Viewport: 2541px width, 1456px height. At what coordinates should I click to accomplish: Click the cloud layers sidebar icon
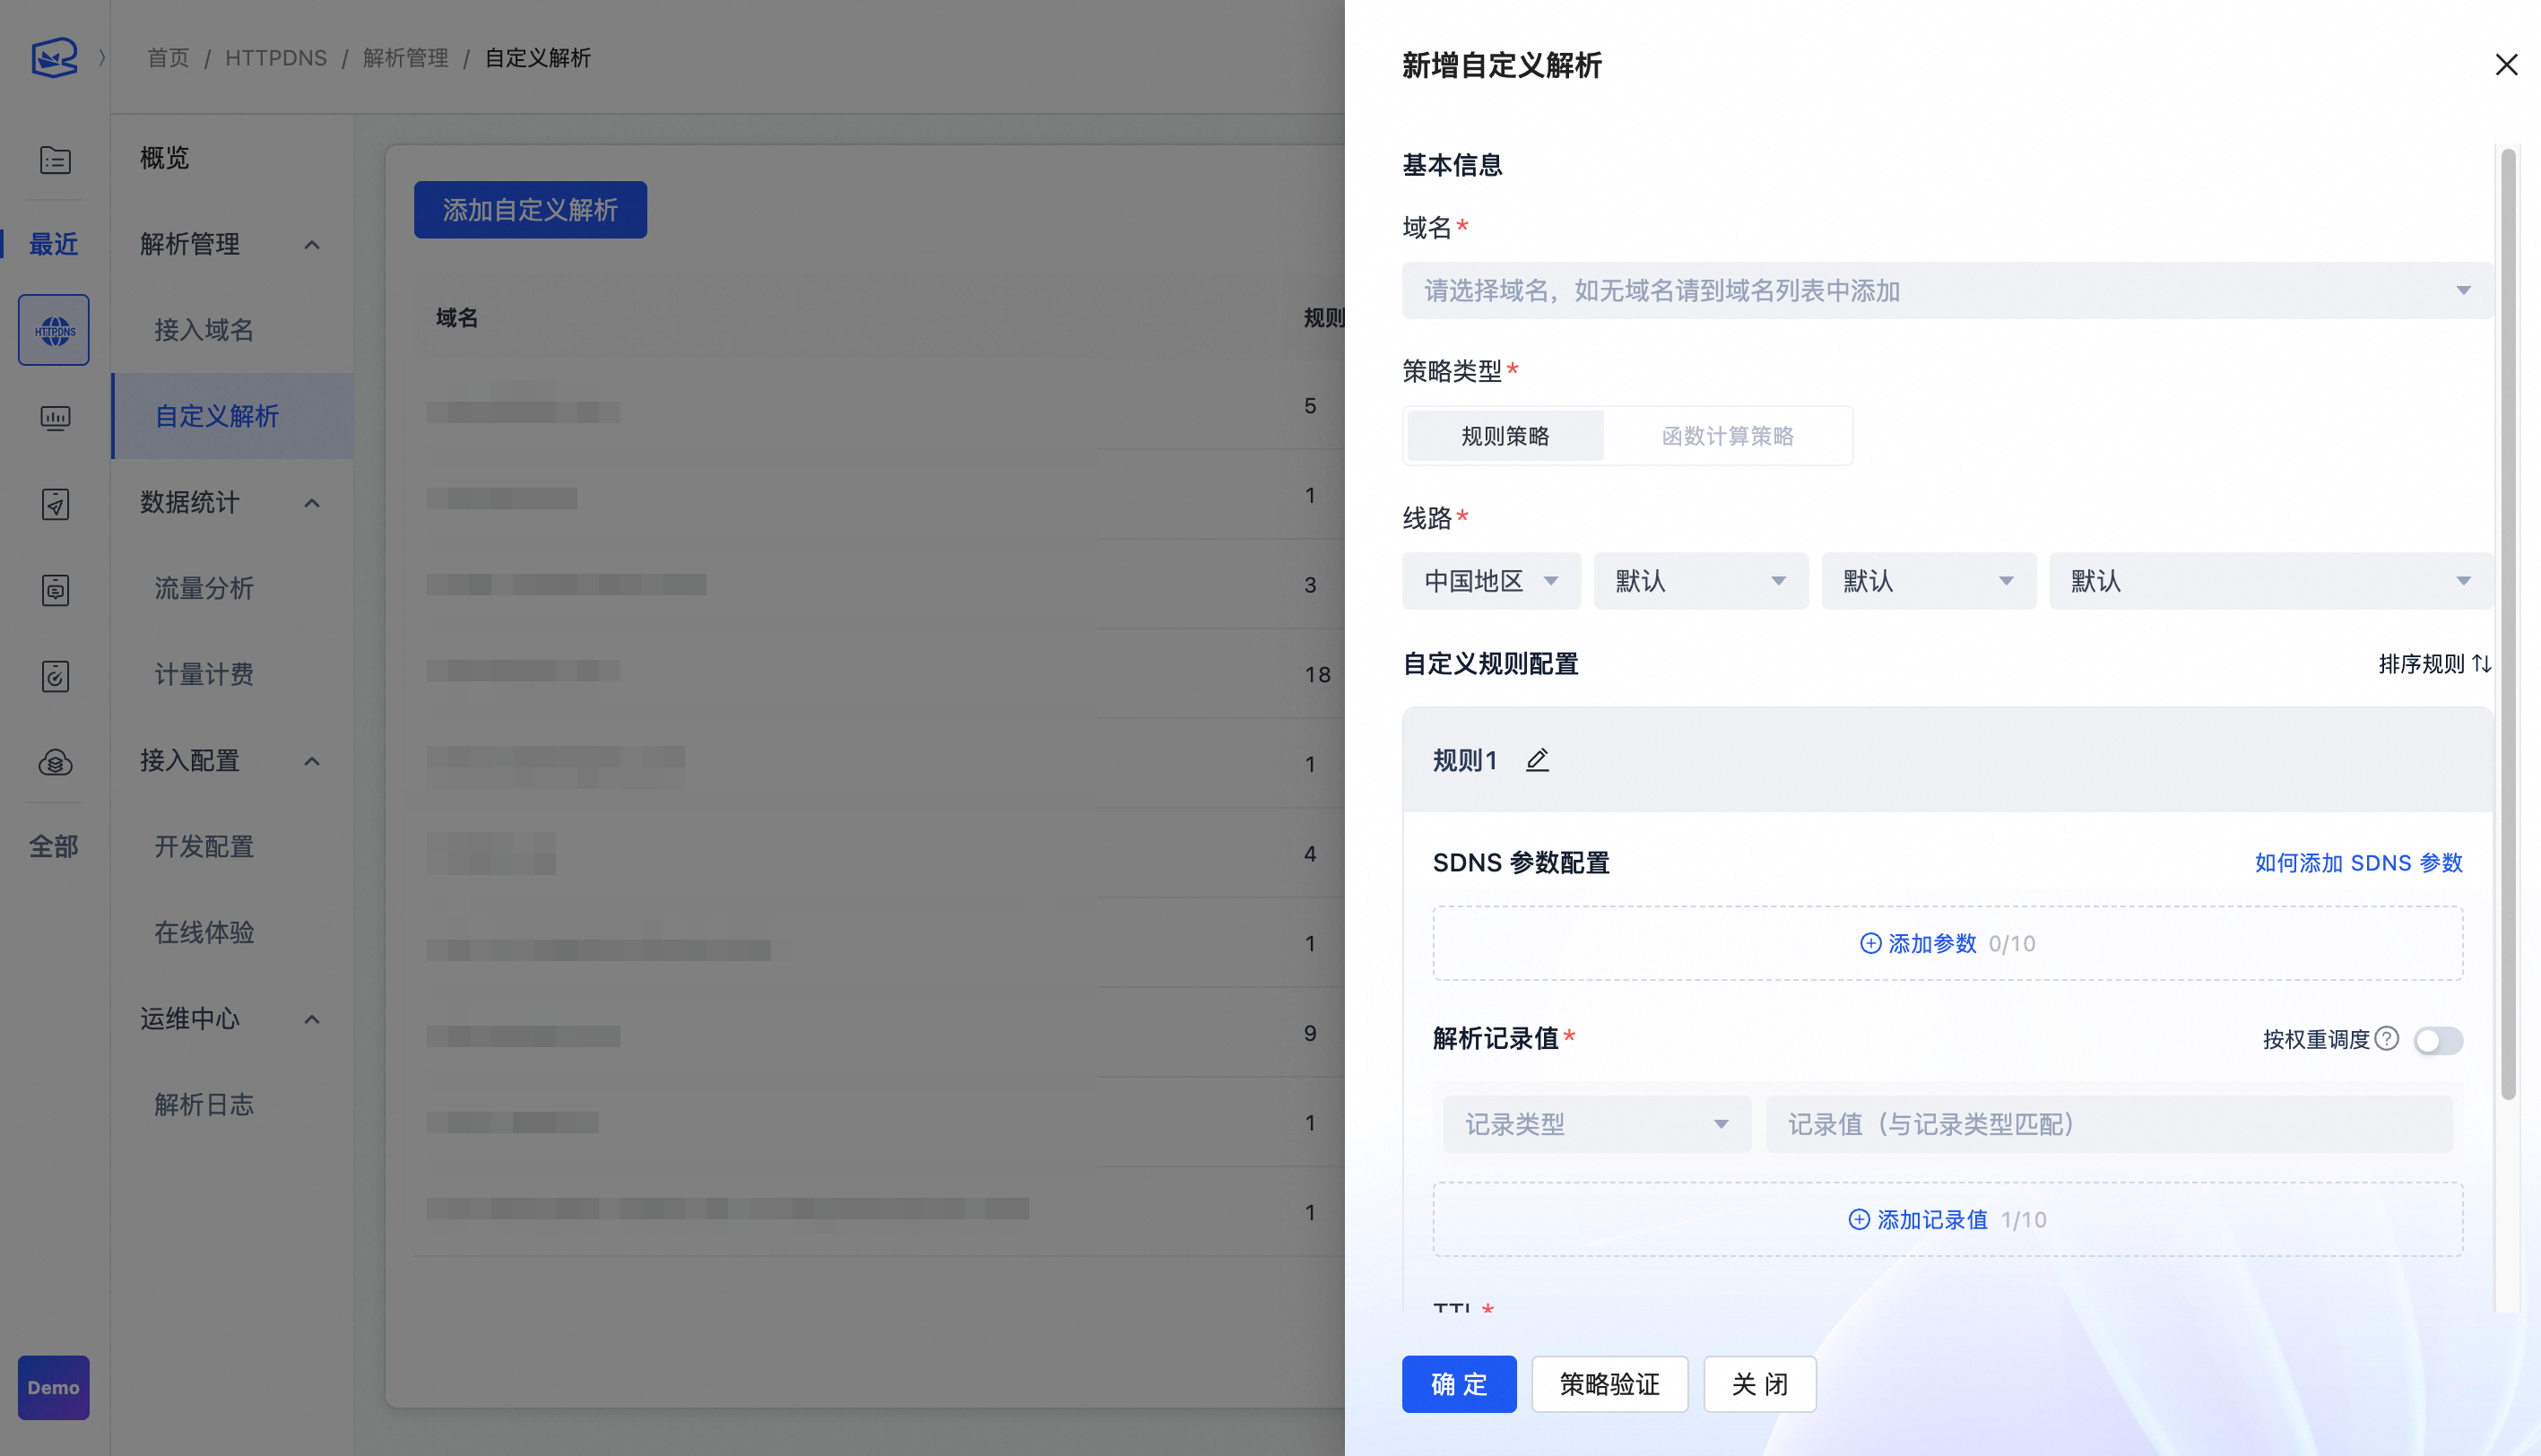point(55,763)
